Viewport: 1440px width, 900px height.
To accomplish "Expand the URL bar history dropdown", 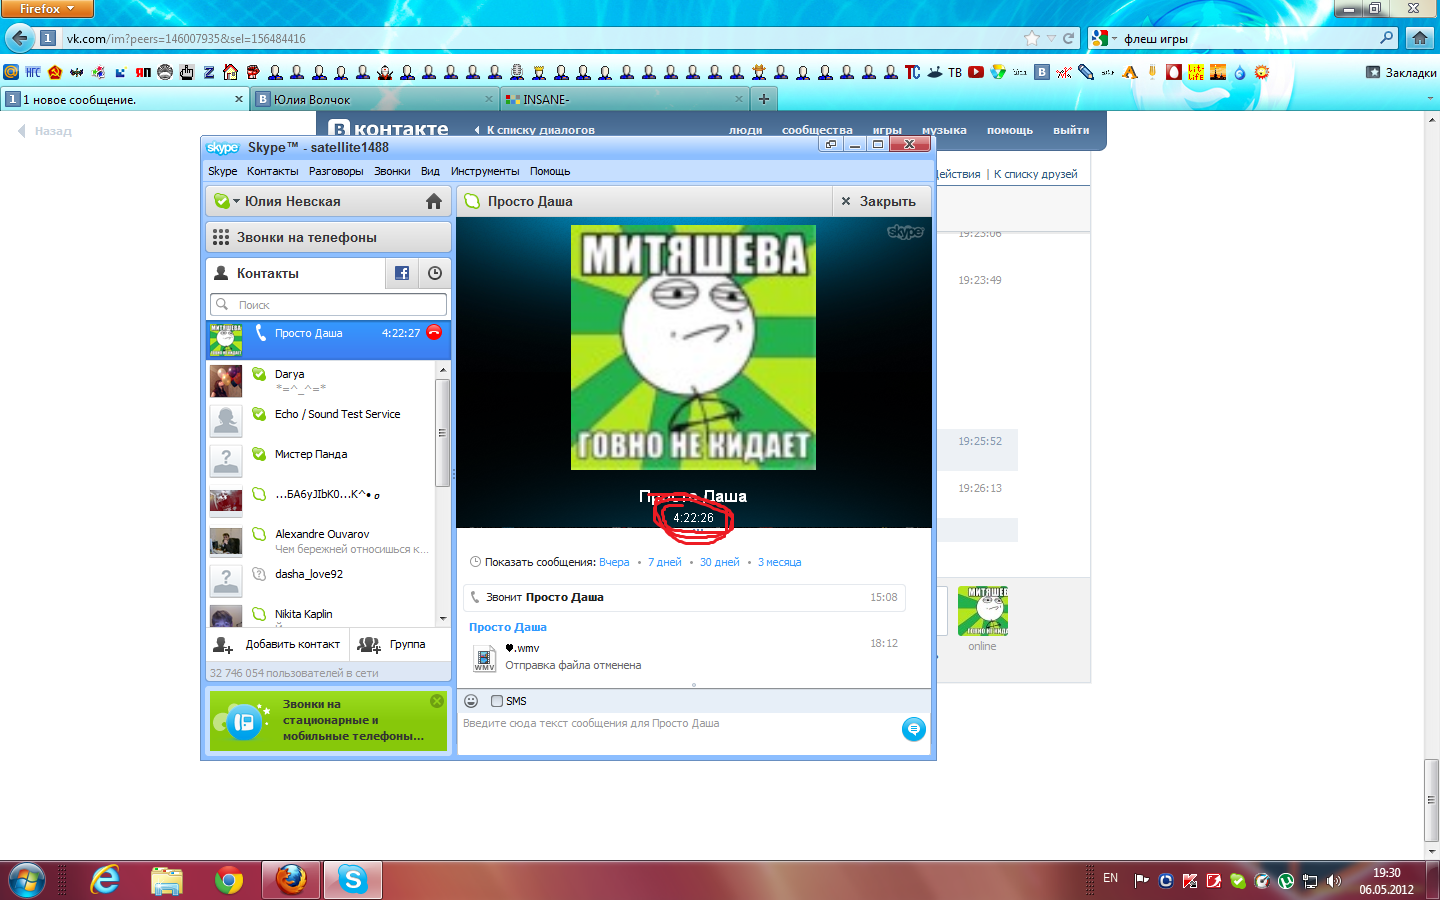I will click(1050, 38).
